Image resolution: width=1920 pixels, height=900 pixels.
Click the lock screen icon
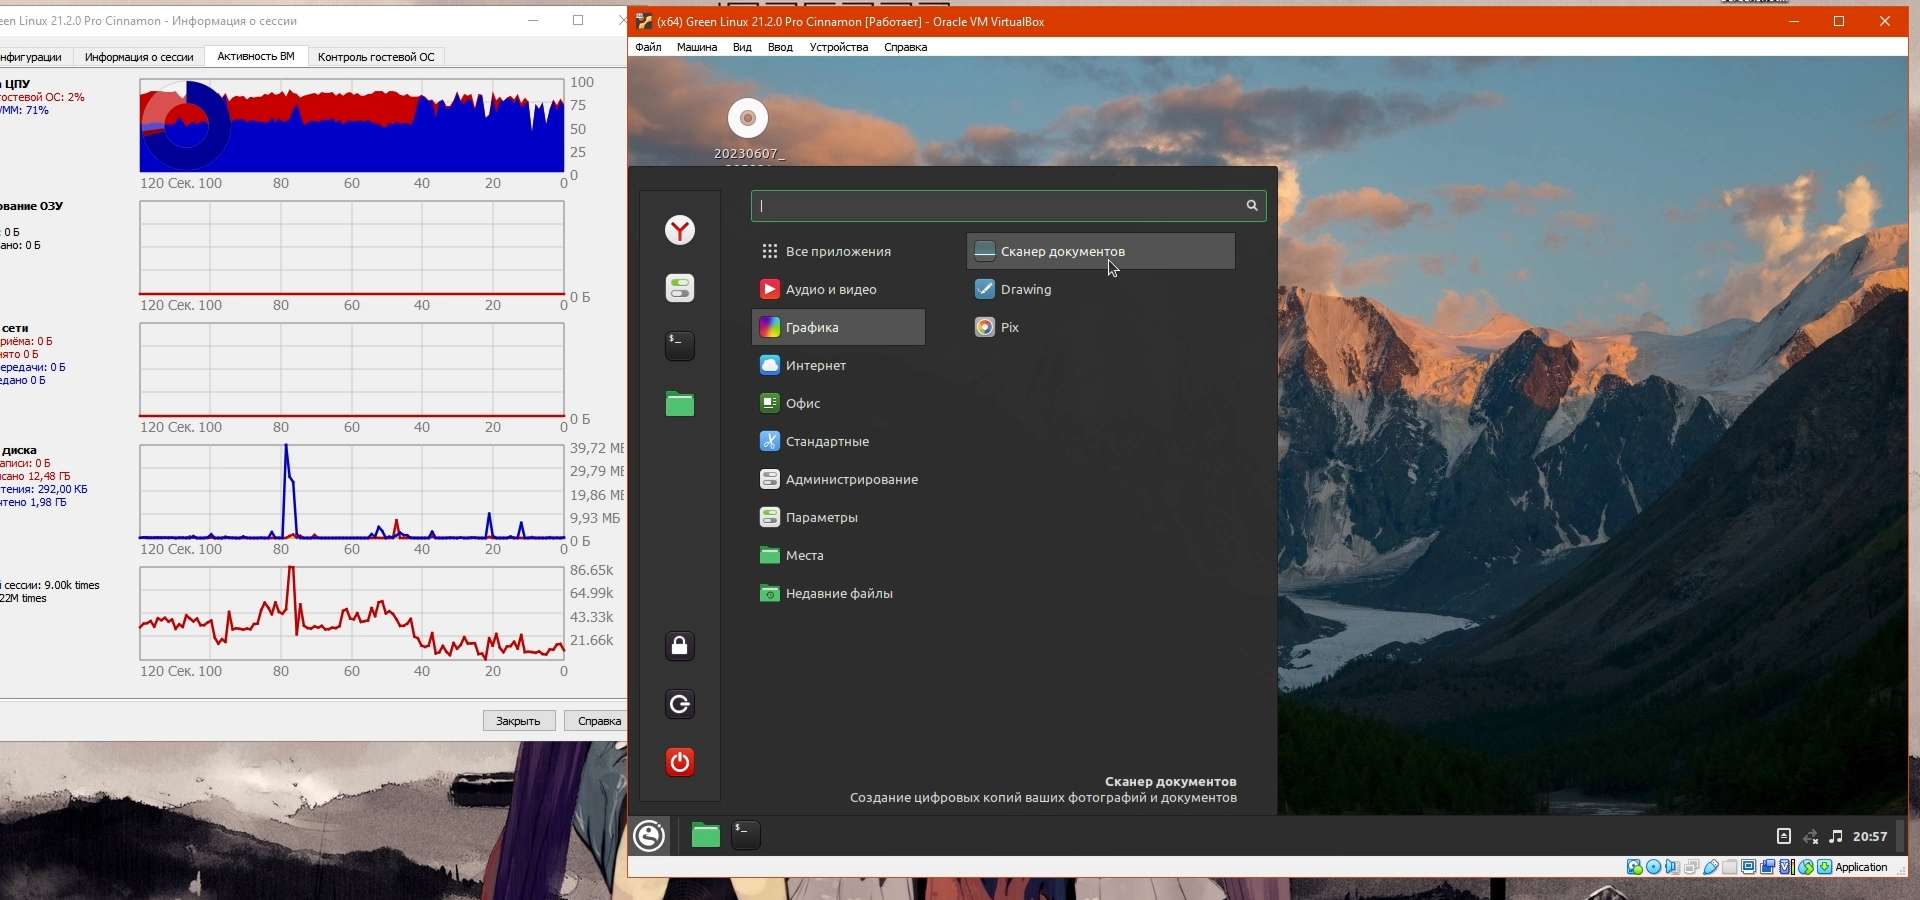tap(680, 646)
